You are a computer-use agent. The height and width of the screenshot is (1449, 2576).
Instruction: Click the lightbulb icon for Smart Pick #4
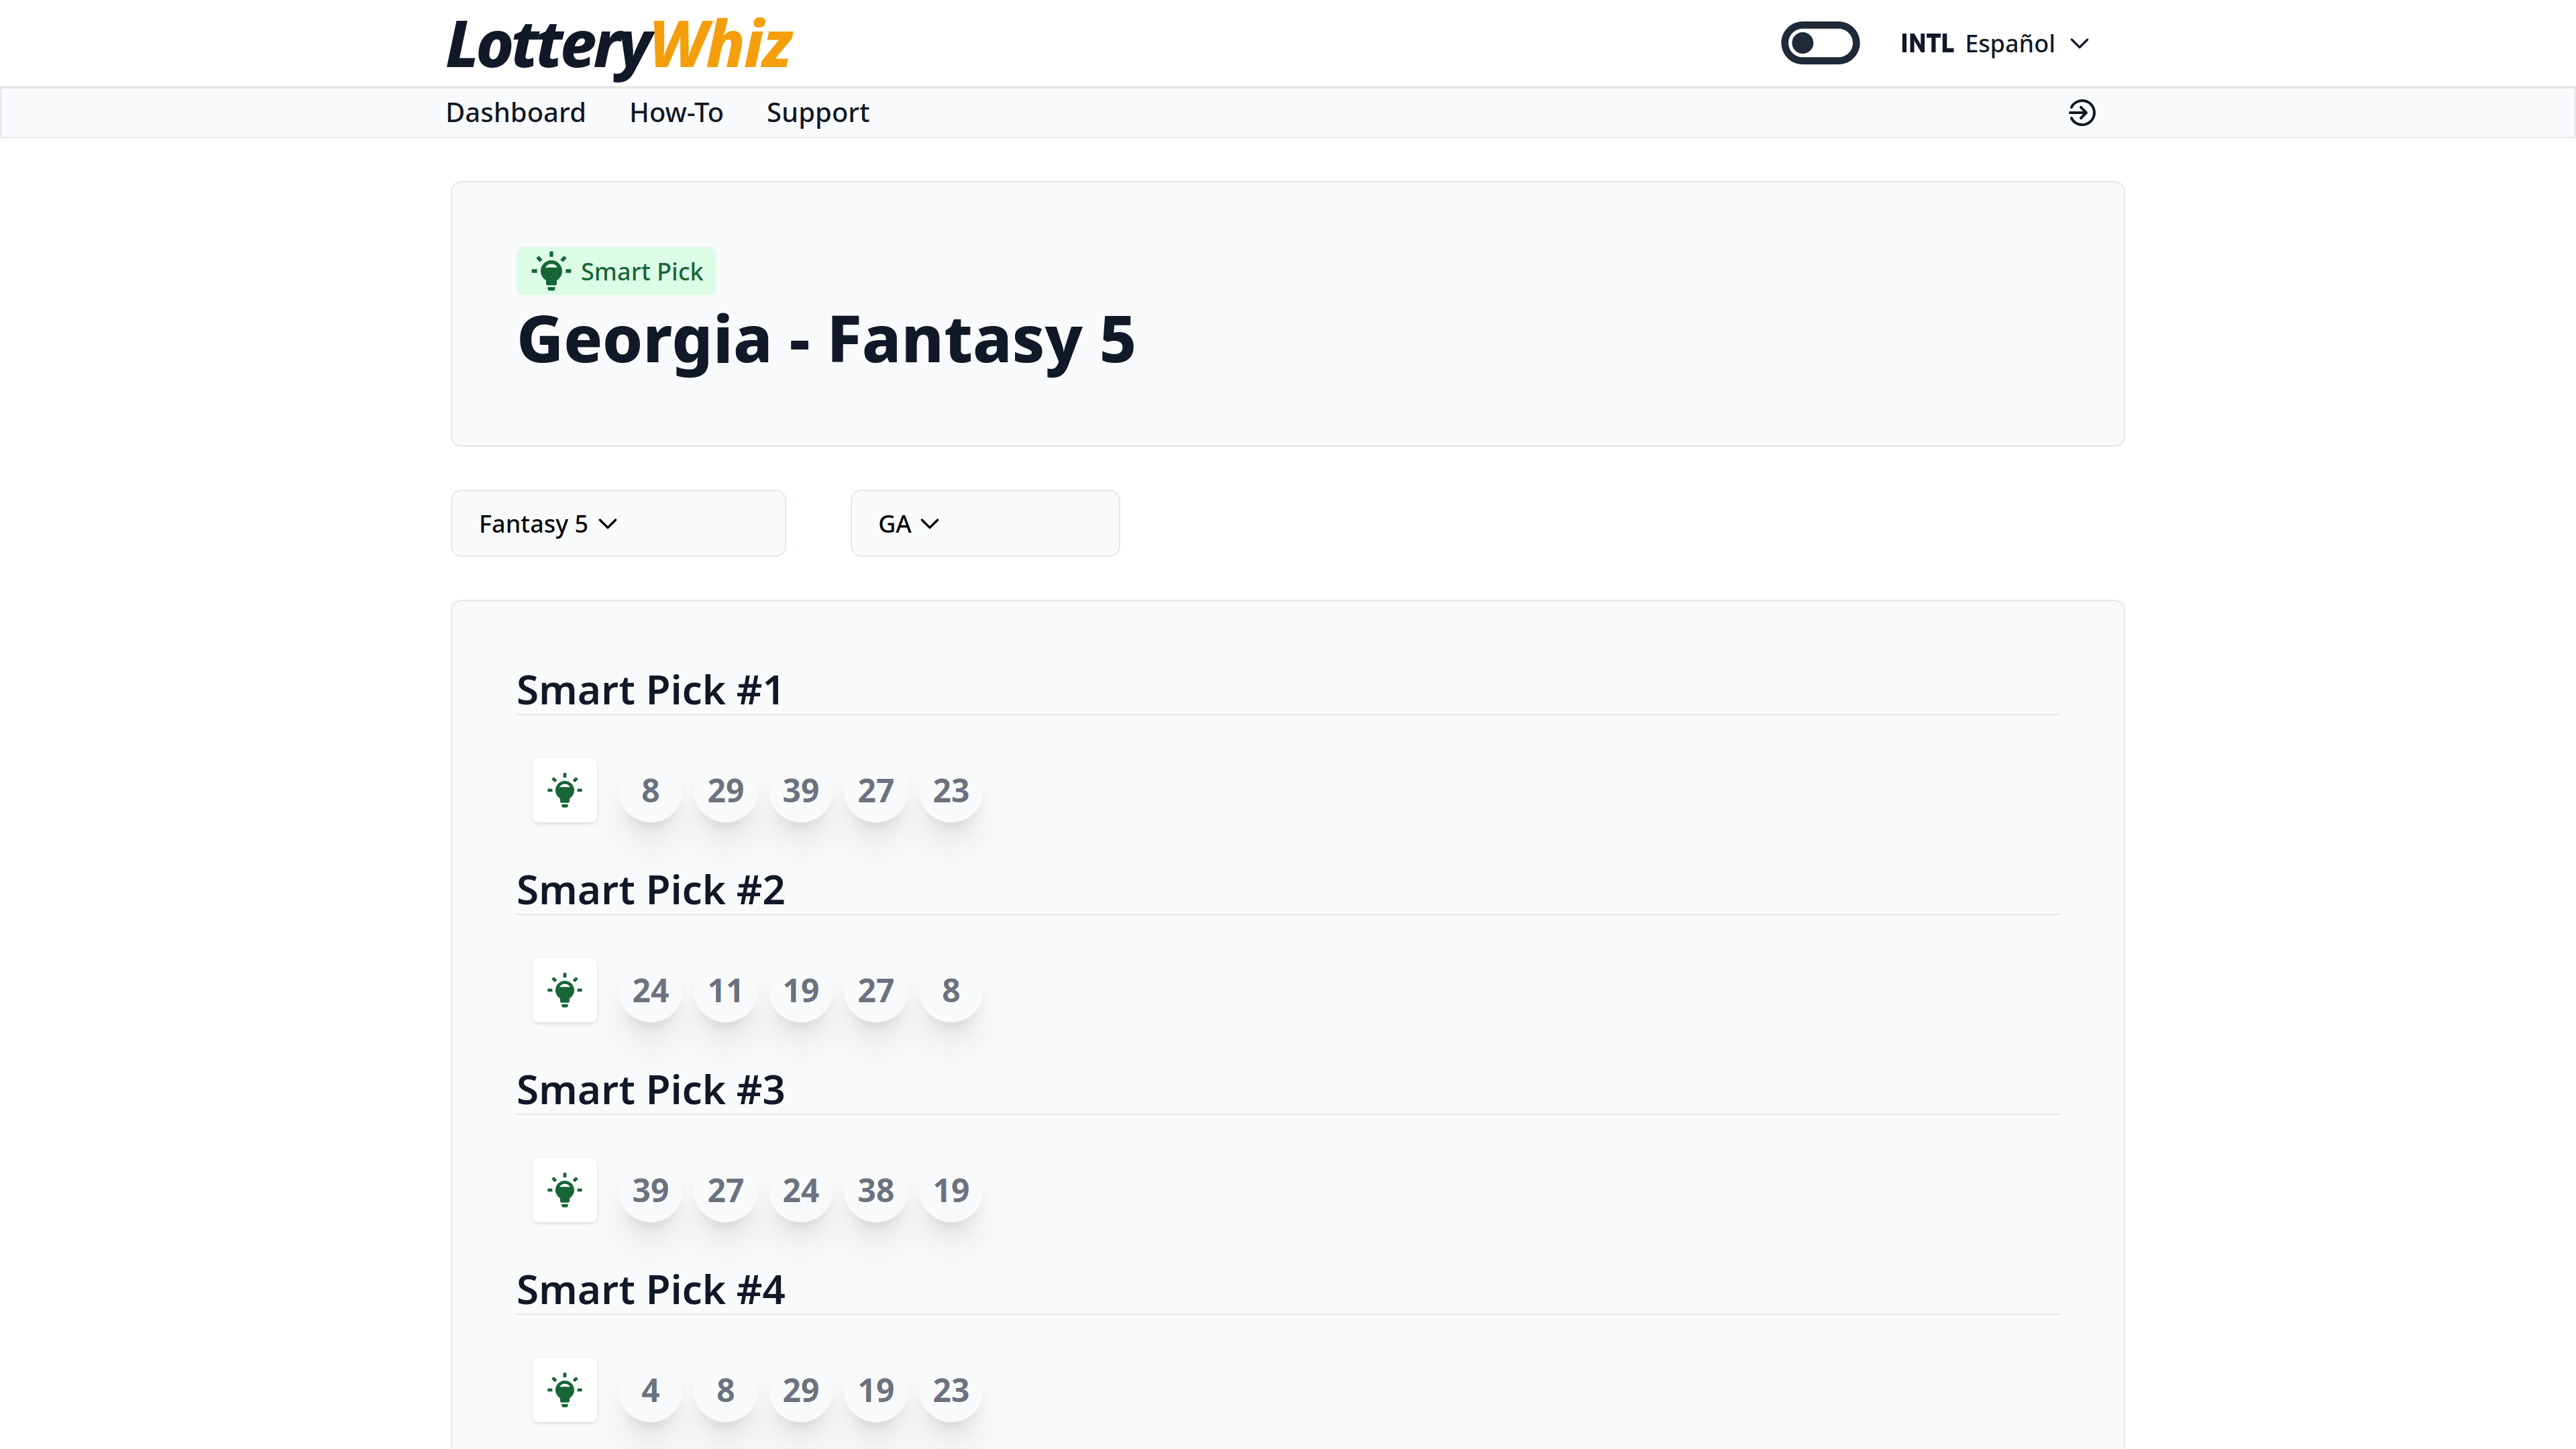click(565, 1390)
